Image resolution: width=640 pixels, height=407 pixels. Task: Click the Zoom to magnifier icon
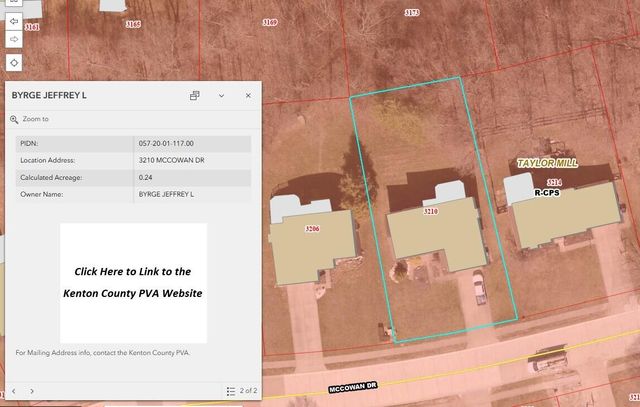point(14,119)
